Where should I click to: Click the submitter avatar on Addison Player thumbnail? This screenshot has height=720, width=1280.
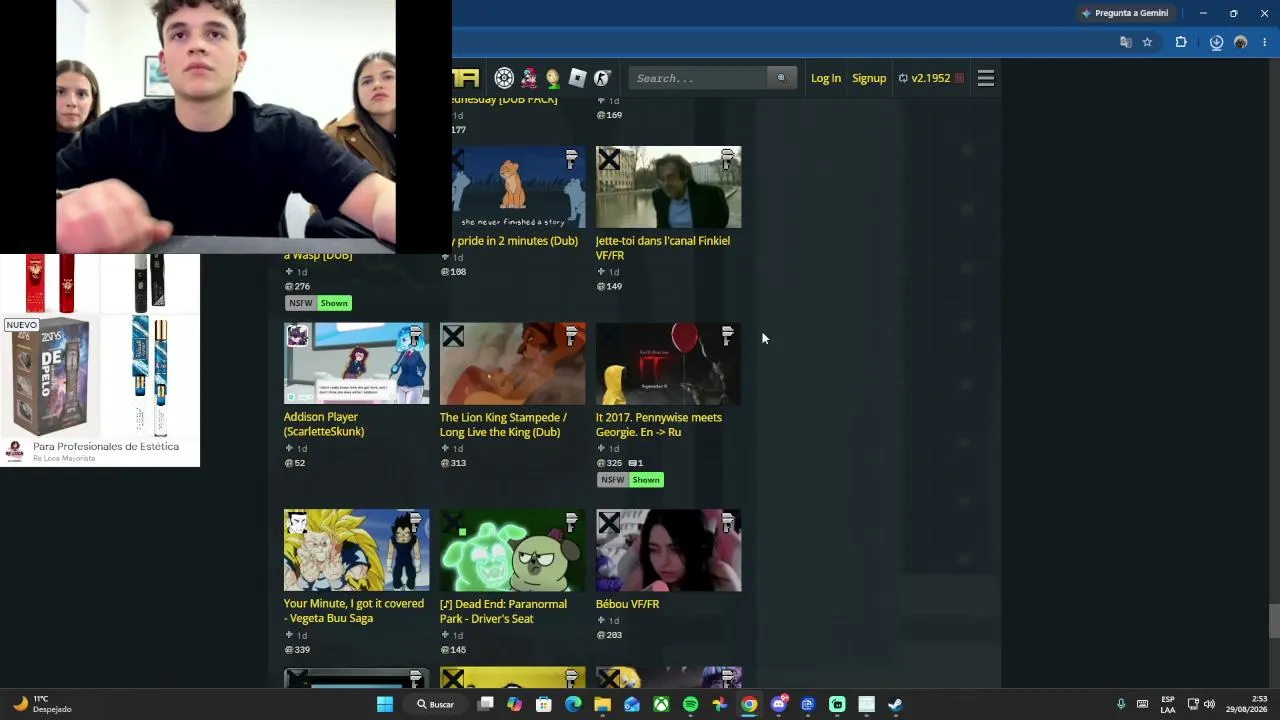(297, 336)
